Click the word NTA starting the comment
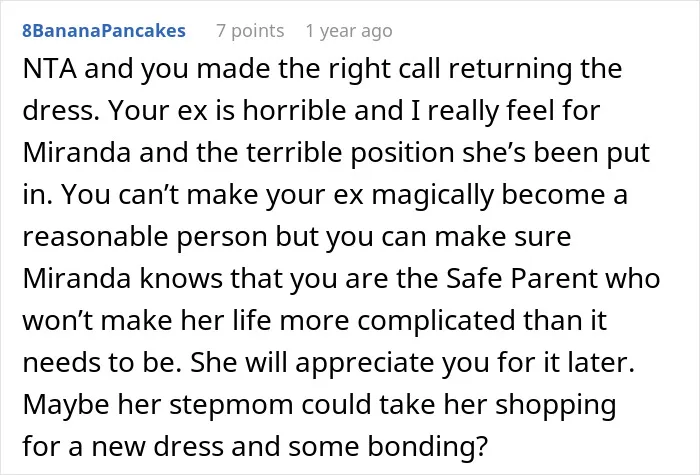The image size is (700, 475). pyautogui.click(x=49, y=69)
